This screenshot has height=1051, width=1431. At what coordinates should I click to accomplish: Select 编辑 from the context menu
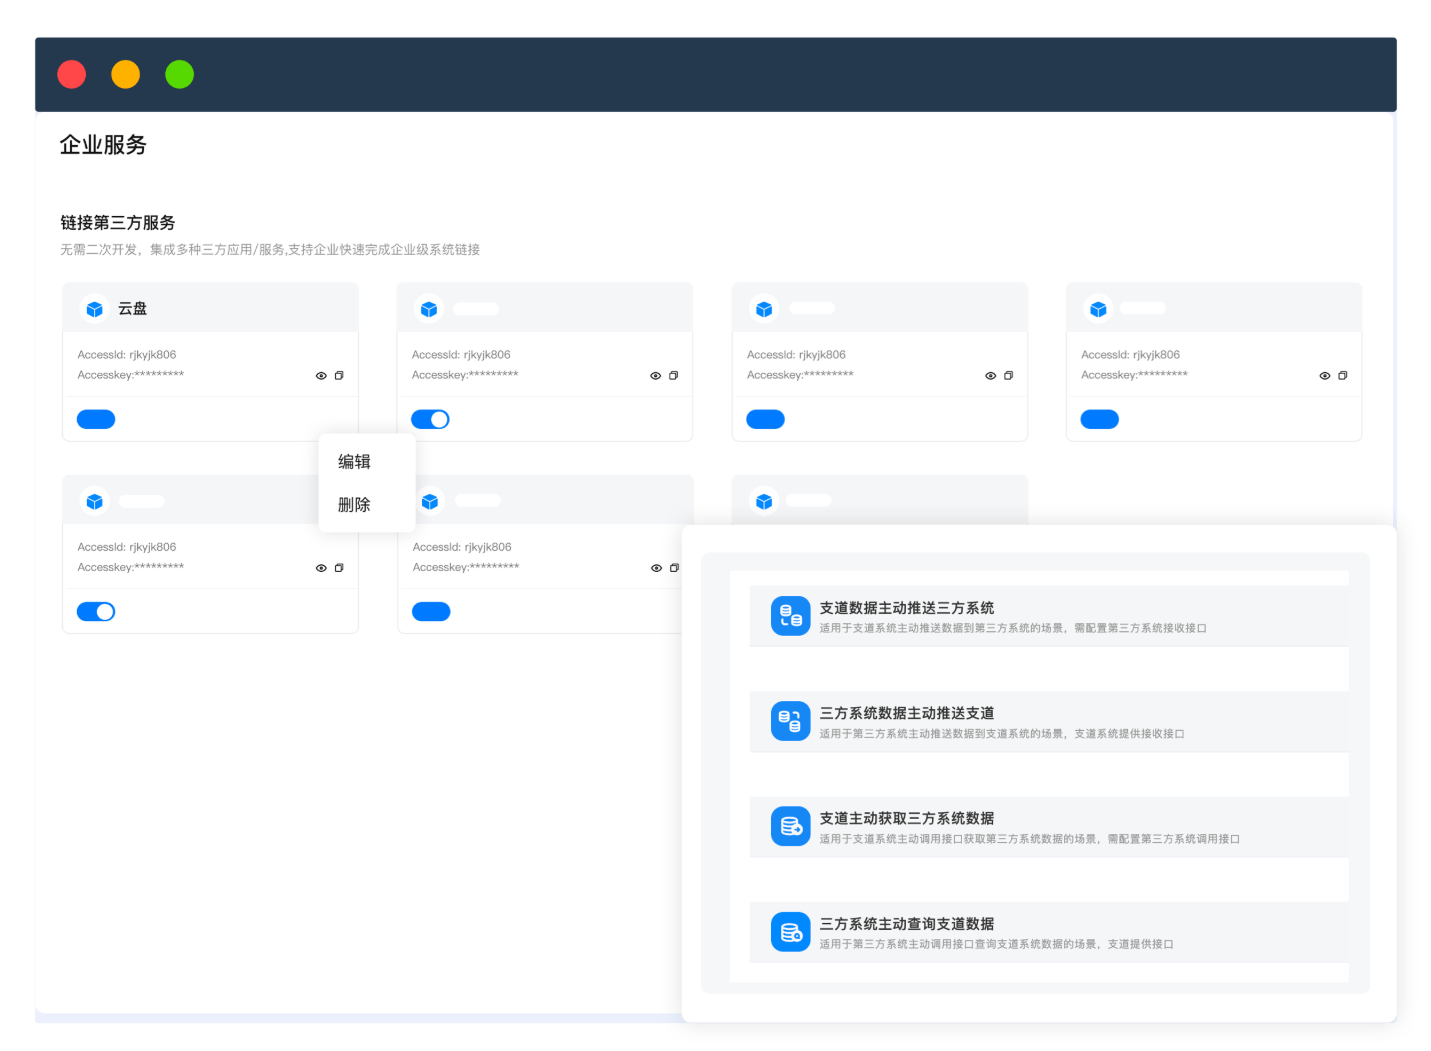click(x=354, y=462)
